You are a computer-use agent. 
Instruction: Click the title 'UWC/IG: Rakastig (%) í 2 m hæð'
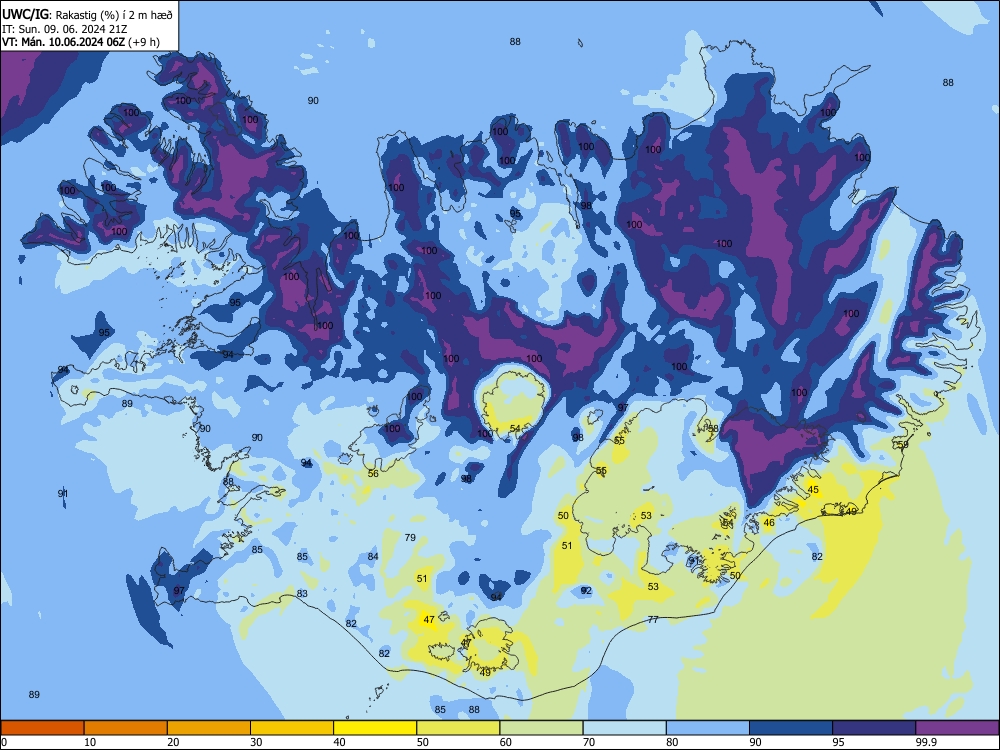coord(87,14)
